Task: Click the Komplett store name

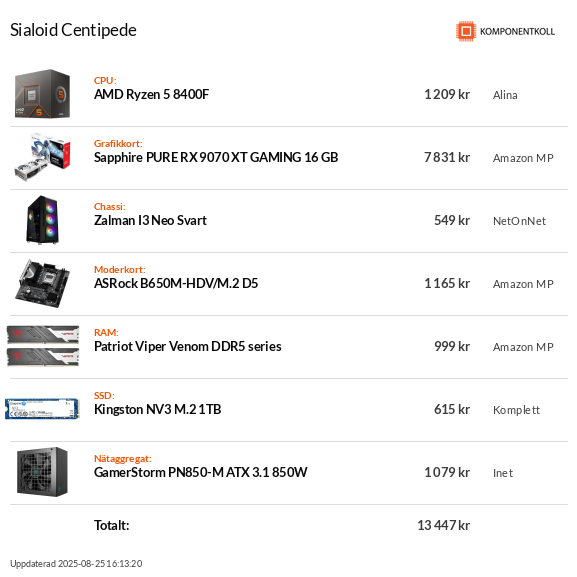Action: coord(516,410)
